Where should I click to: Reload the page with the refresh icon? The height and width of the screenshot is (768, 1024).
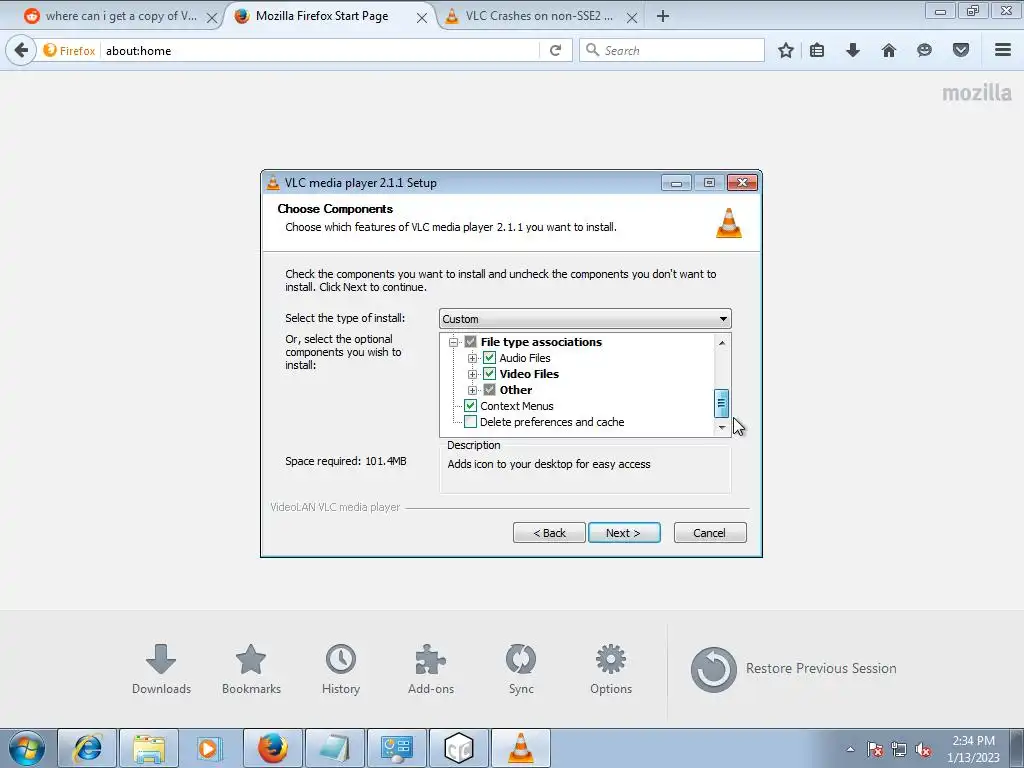click(x=555, y=50)
